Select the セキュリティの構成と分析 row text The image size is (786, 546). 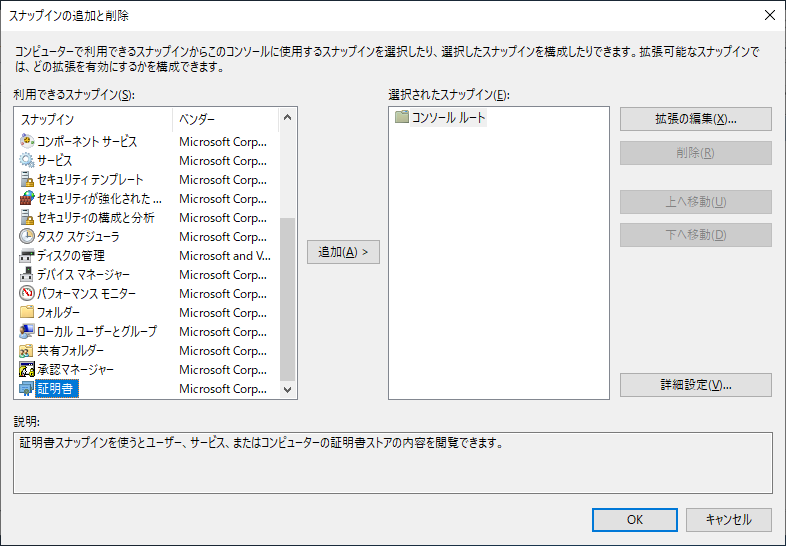tap(96, 218)
